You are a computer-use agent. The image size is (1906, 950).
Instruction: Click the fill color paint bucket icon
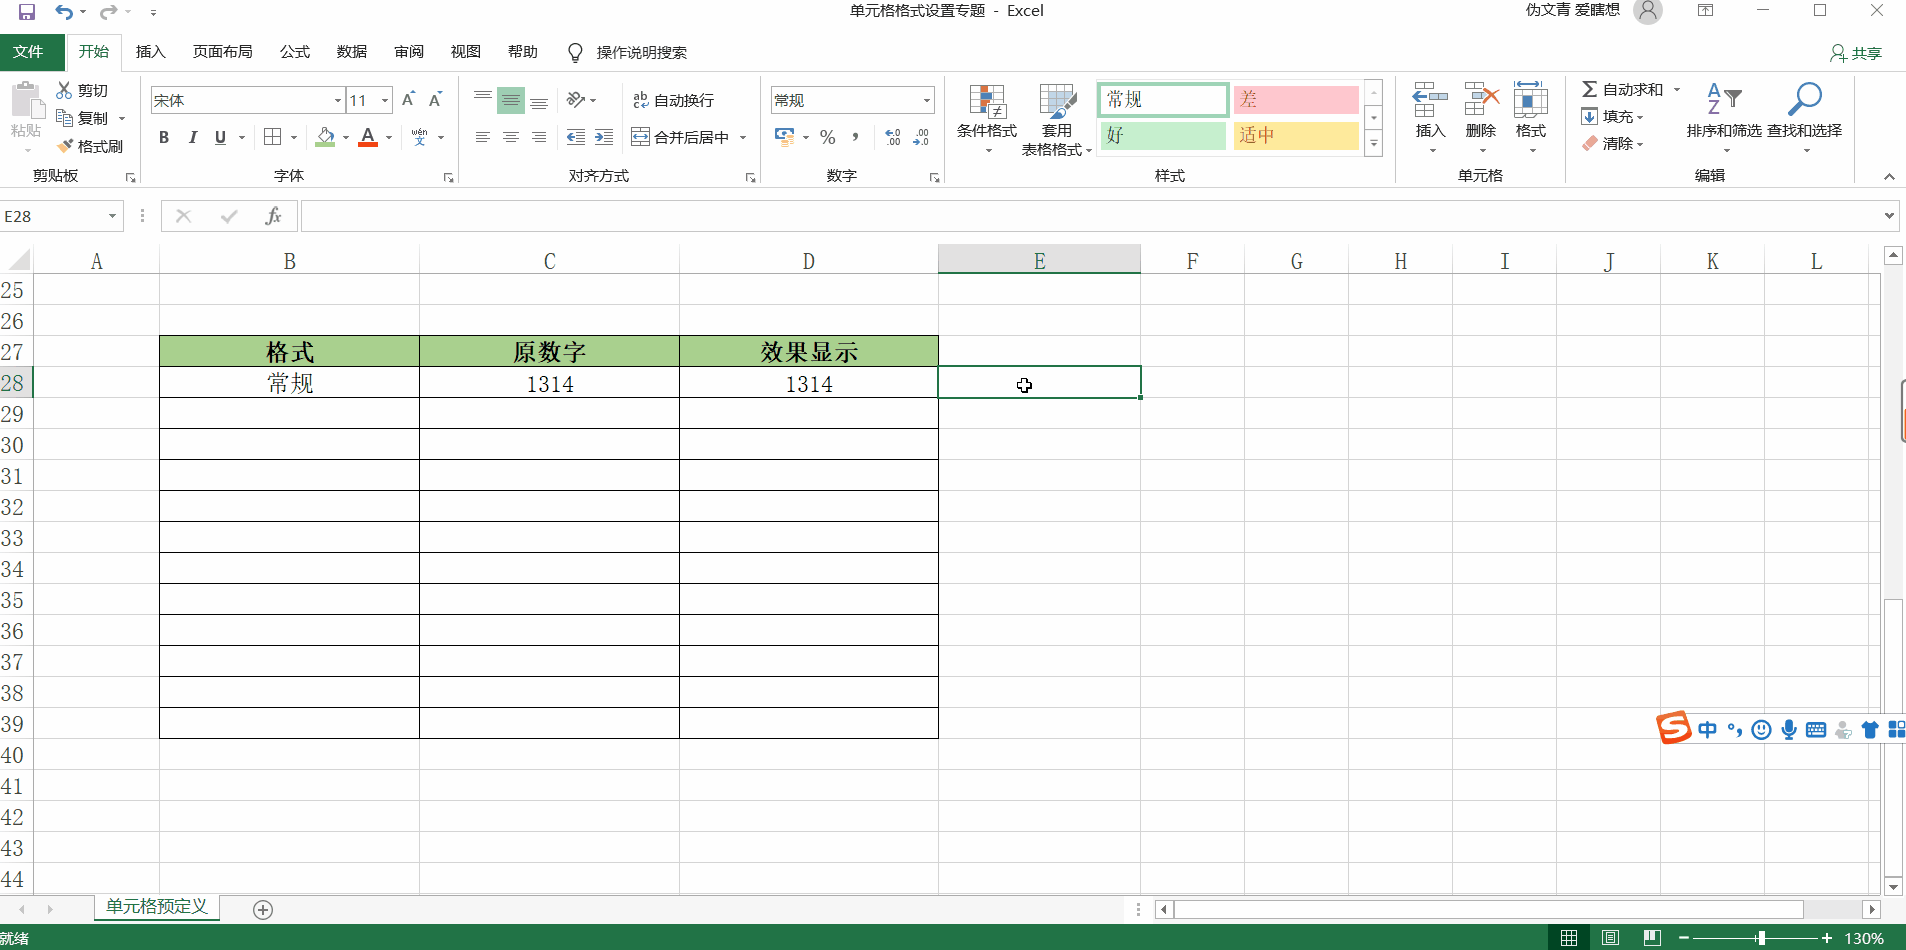pyautogui.click(x=325, y=137)
